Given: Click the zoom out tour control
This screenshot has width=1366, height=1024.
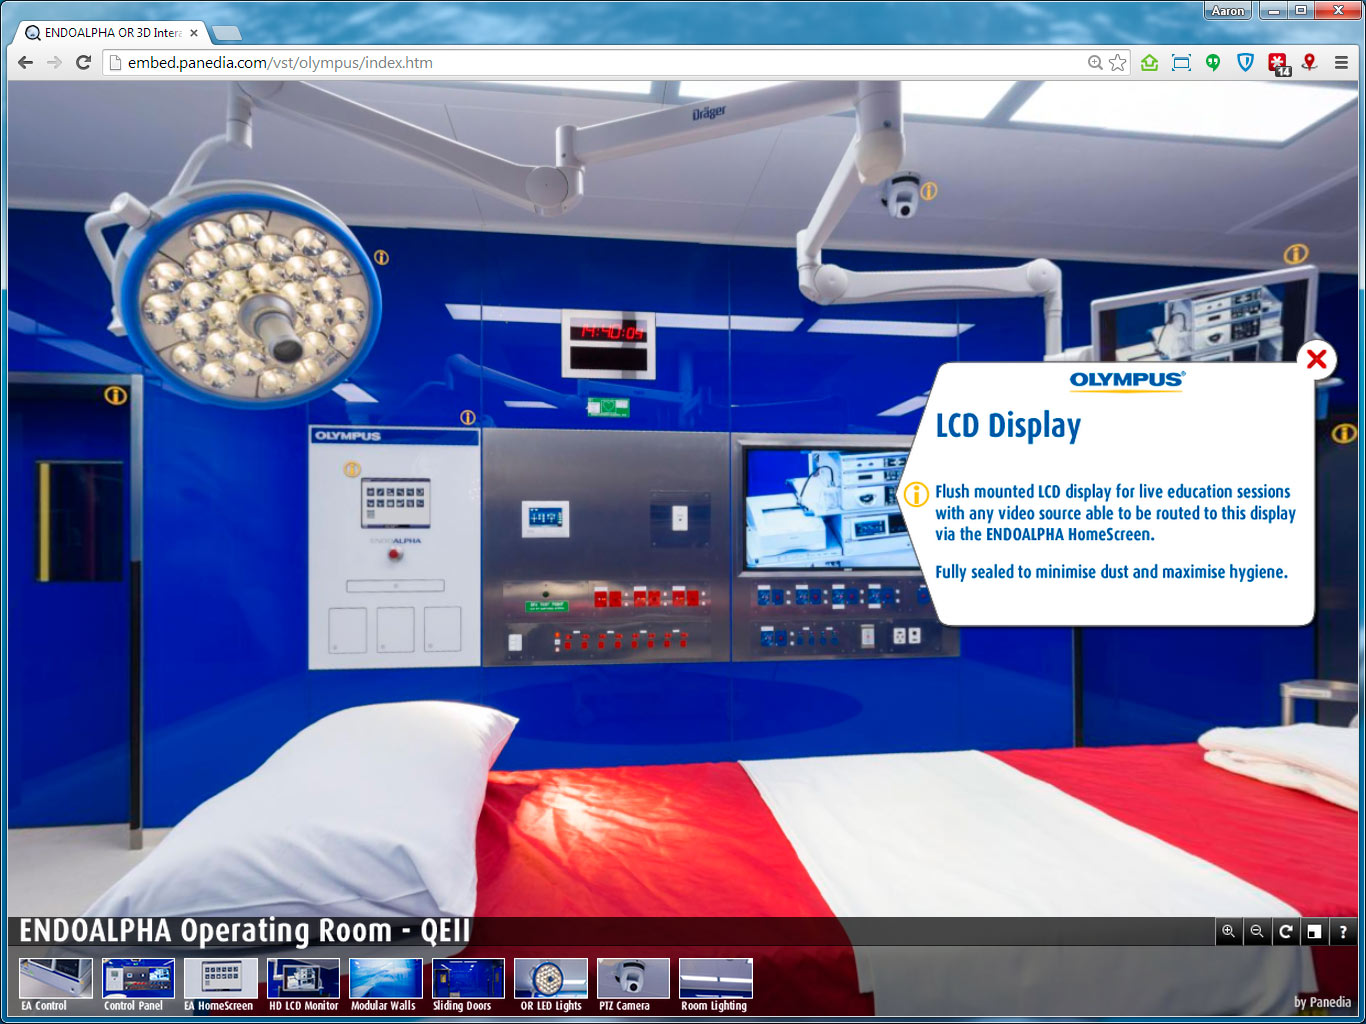Looking at the screenshot, I should [x=1257, y=932].
